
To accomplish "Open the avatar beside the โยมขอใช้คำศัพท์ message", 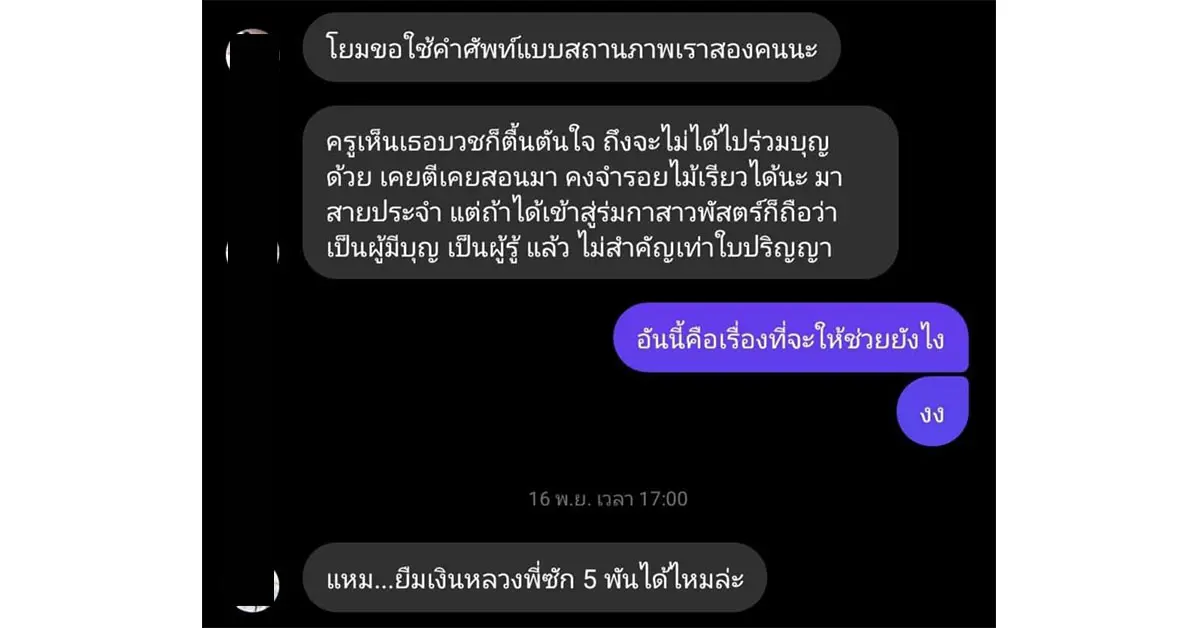I will pyautogui.click(x=253, y=52).
